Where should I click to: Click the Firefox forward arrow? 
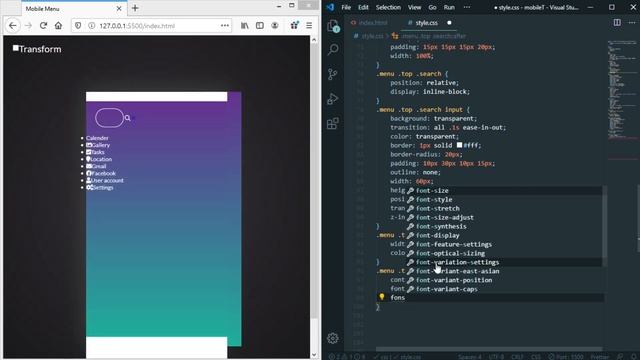[28, 26]
